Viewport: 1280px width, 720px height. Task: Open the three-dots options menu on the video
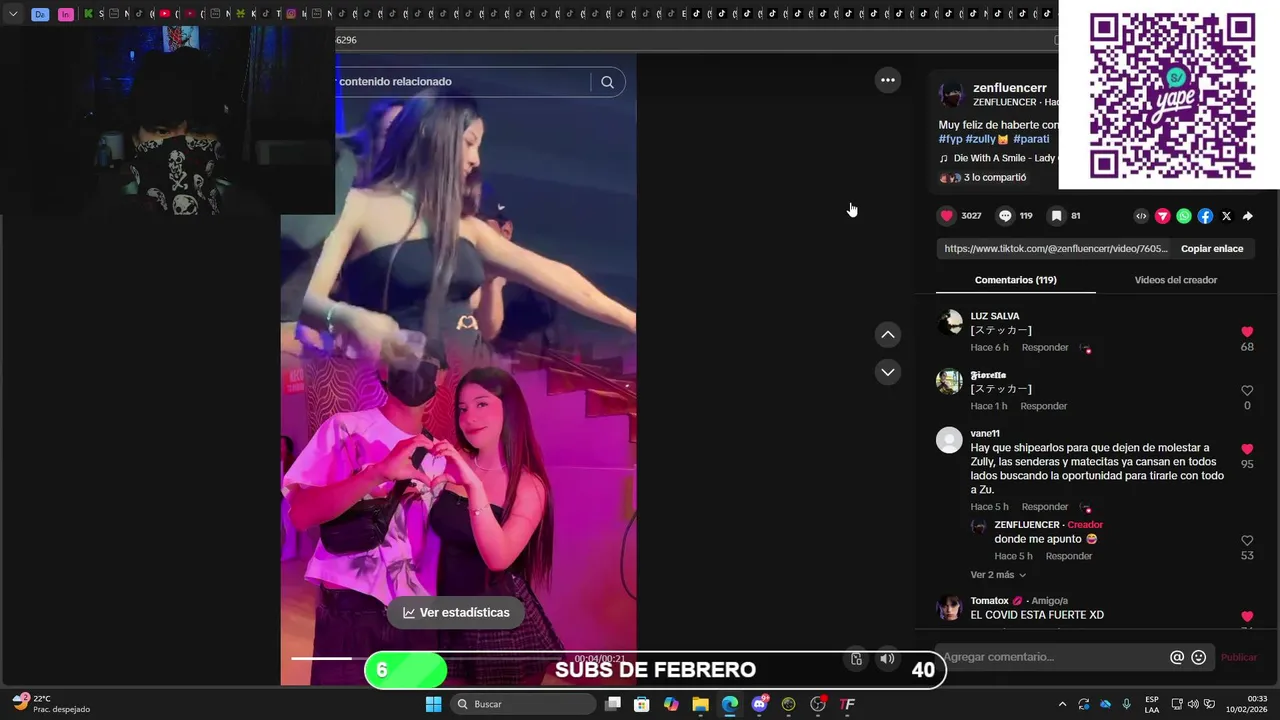tap(888, 80)
